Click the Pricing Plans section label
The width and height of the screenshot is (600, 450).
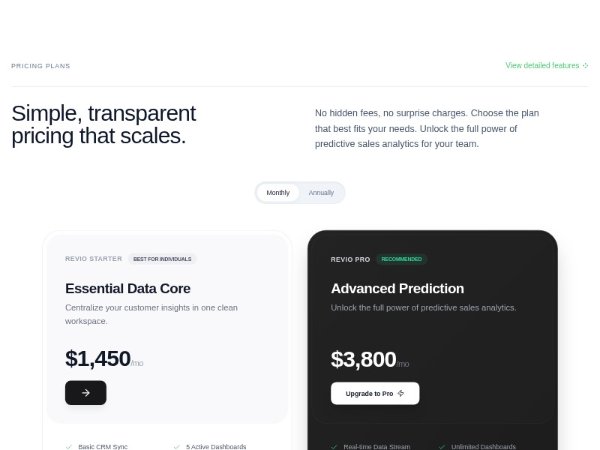(x=41, y=66)
